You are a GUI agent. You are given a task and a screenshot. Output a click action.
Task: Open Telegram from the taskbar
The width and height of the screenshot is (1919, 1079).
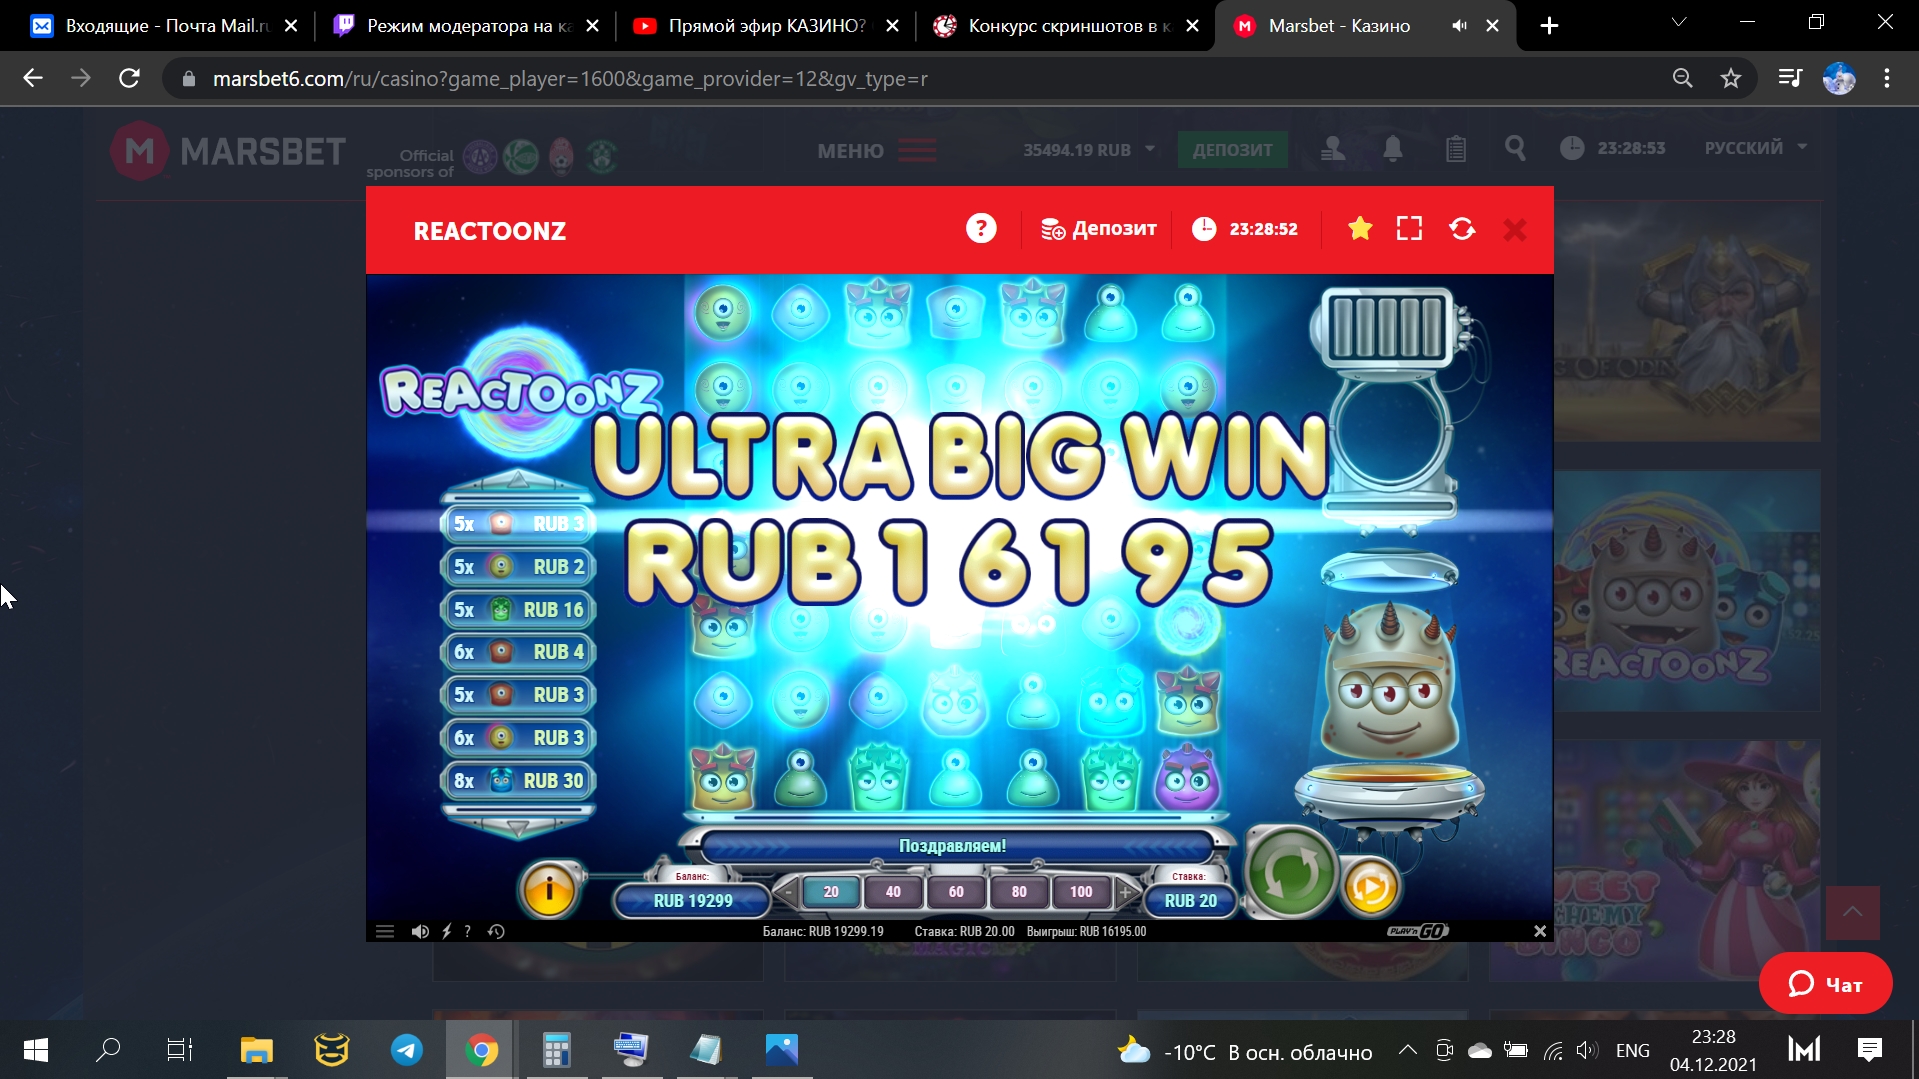coord(406,1050)
